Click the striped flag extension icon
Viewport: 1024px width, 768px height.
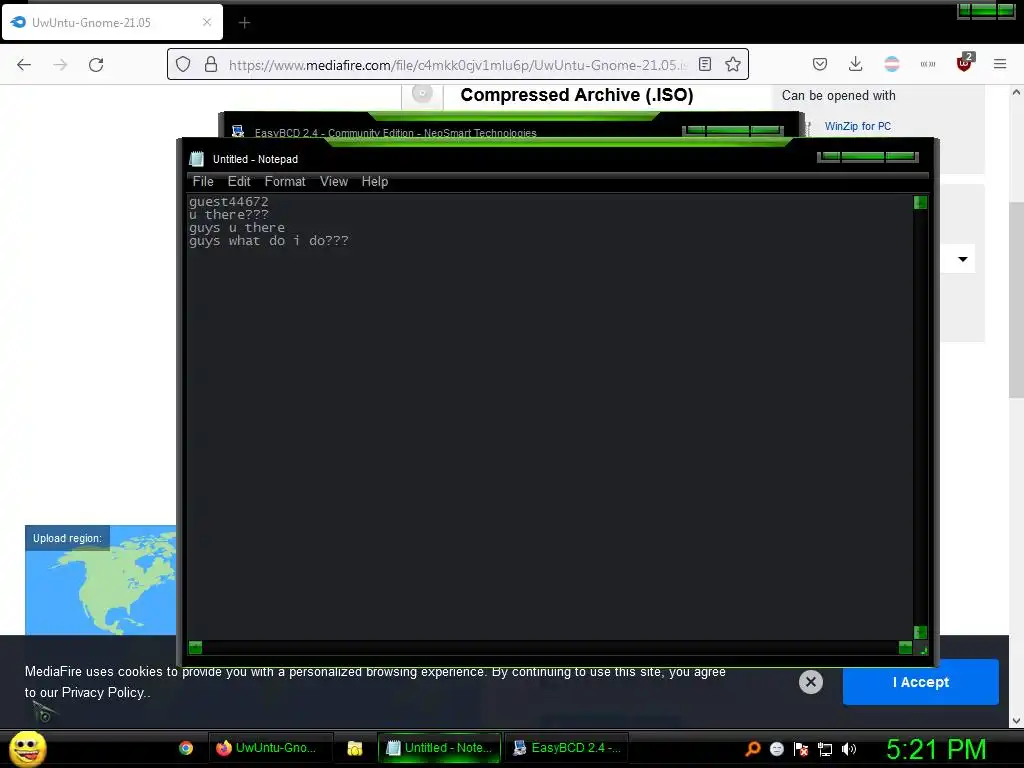pos(891,64)
